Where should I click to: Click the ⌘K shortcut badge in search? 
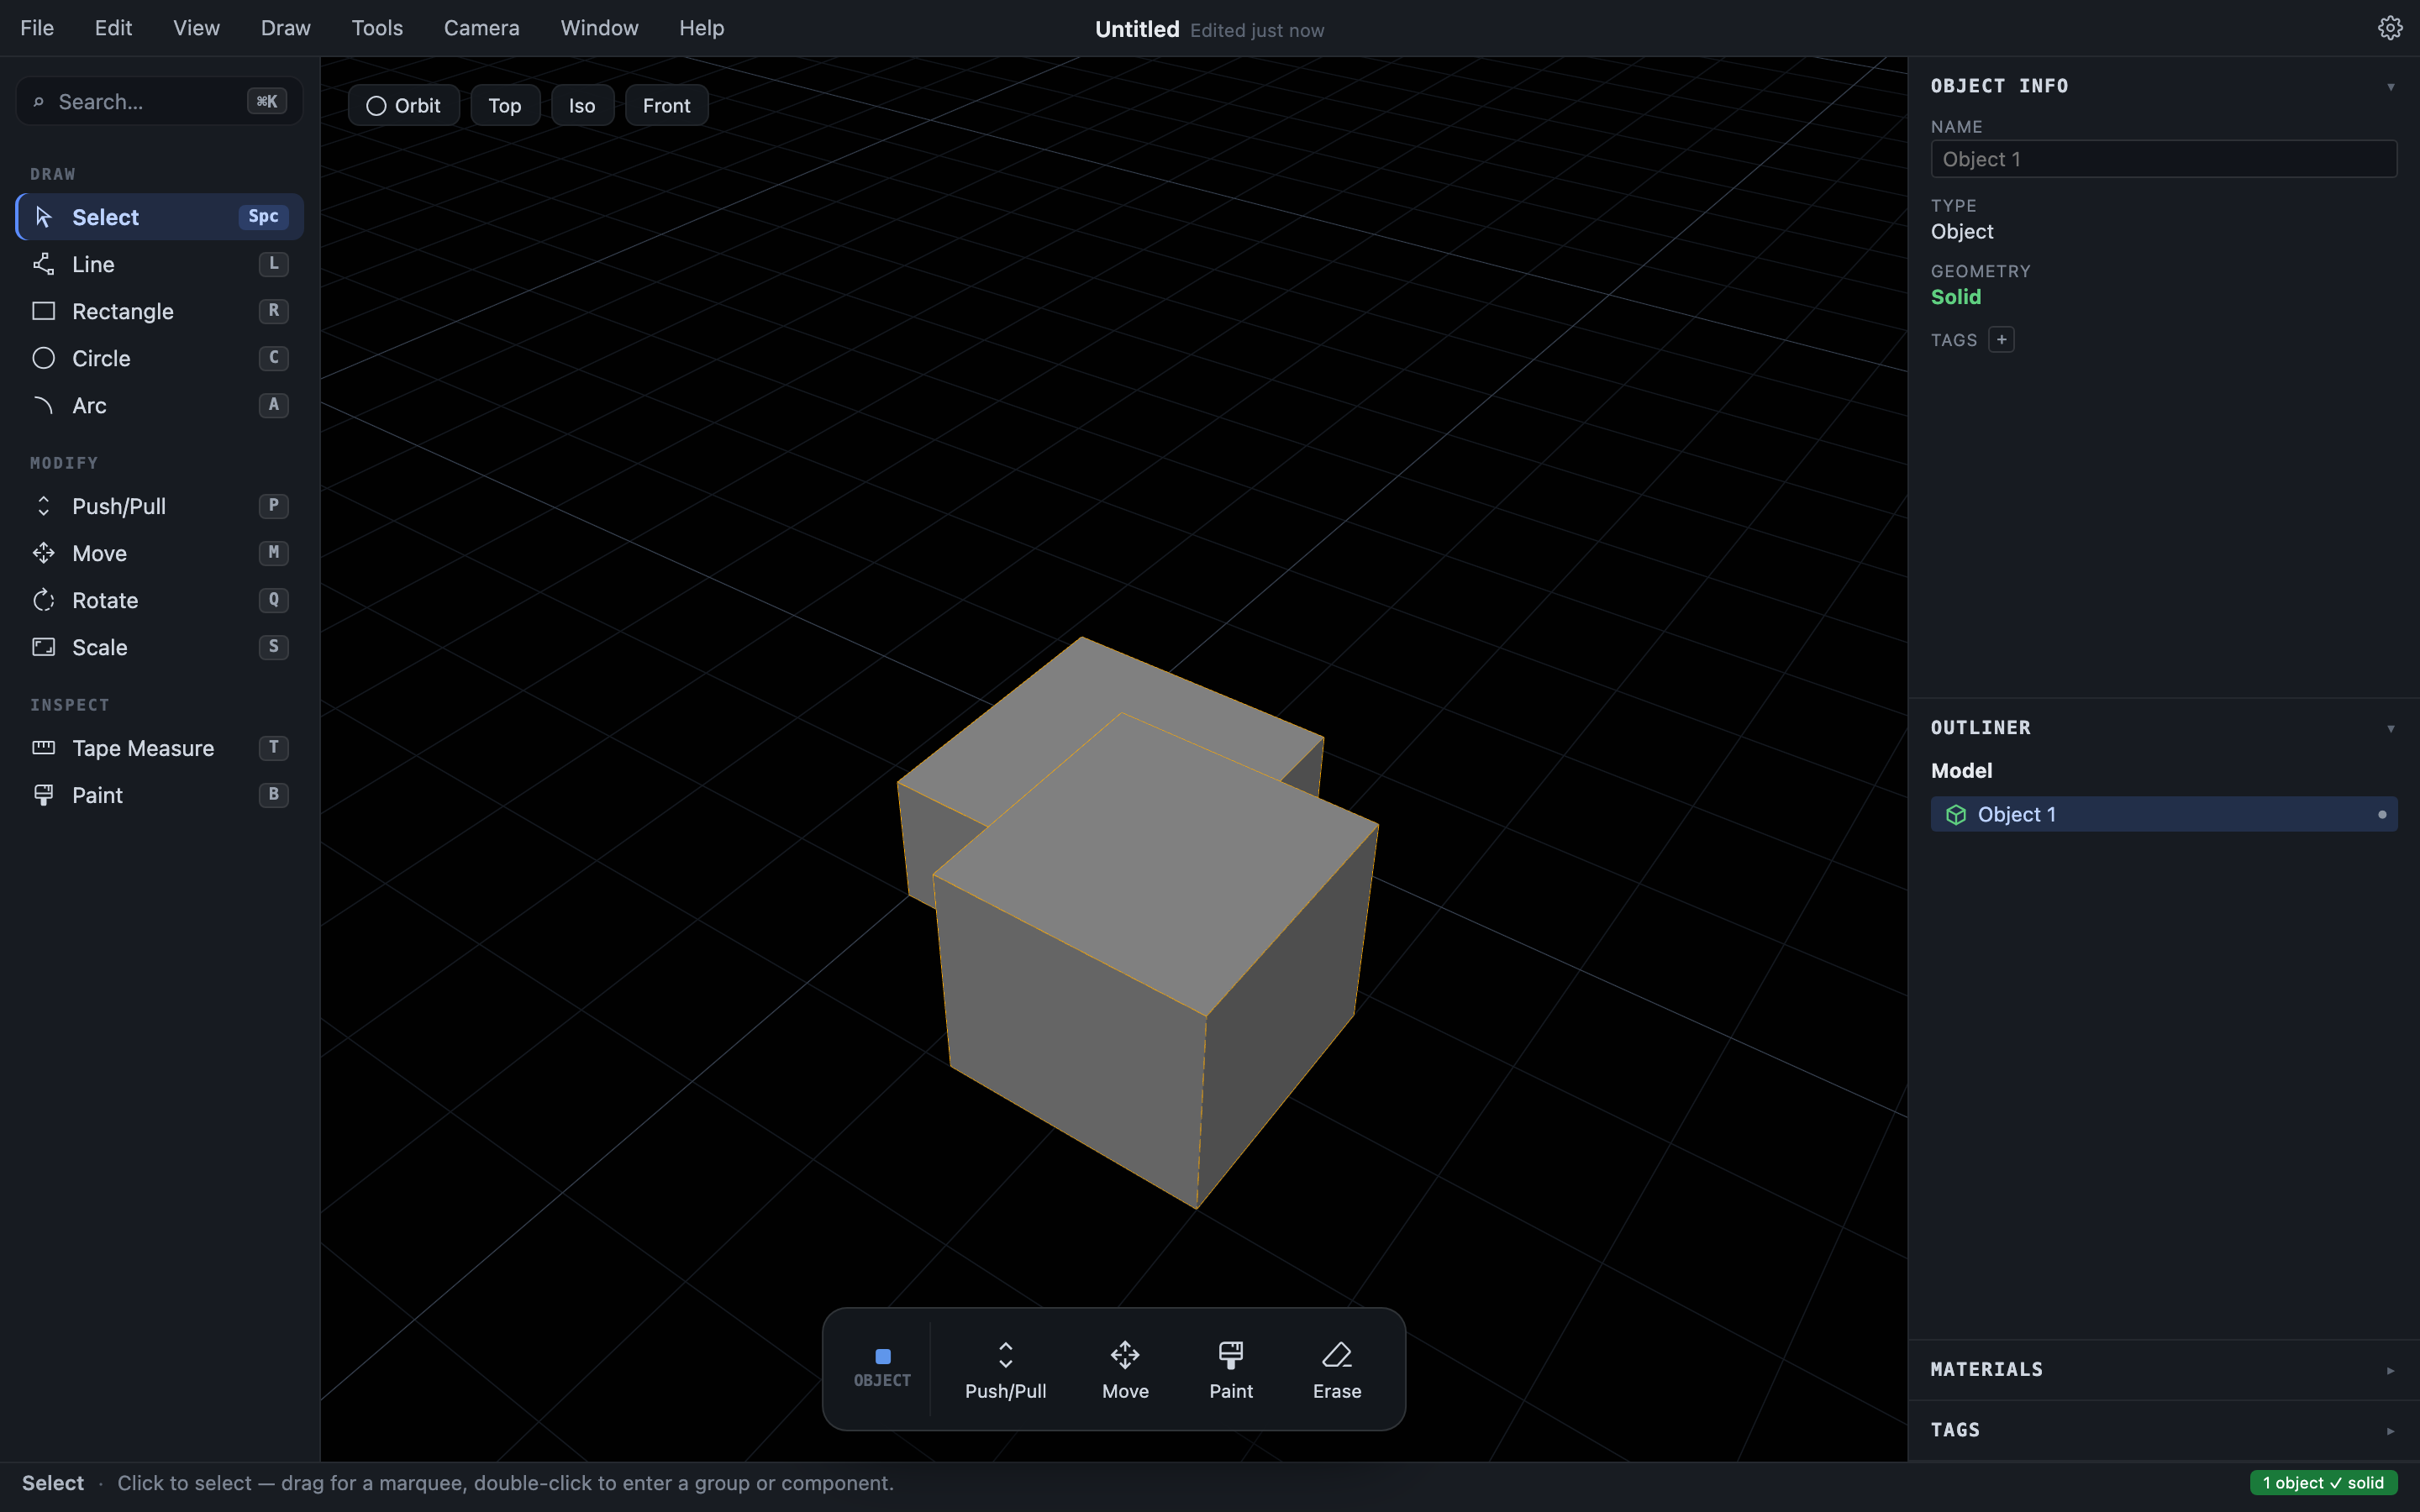click(x=266, y=102)
